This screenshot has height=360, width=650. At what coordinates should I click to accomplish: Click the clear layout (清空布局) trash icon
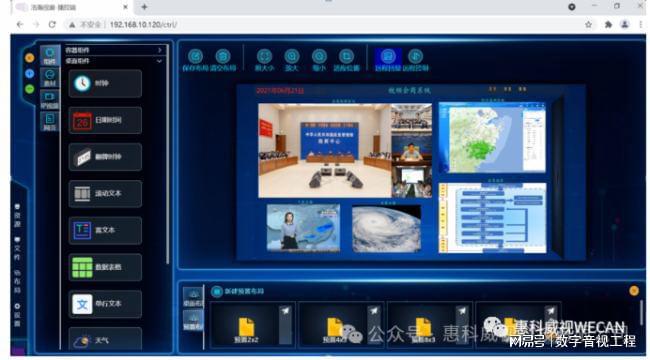tap(223, 56)
